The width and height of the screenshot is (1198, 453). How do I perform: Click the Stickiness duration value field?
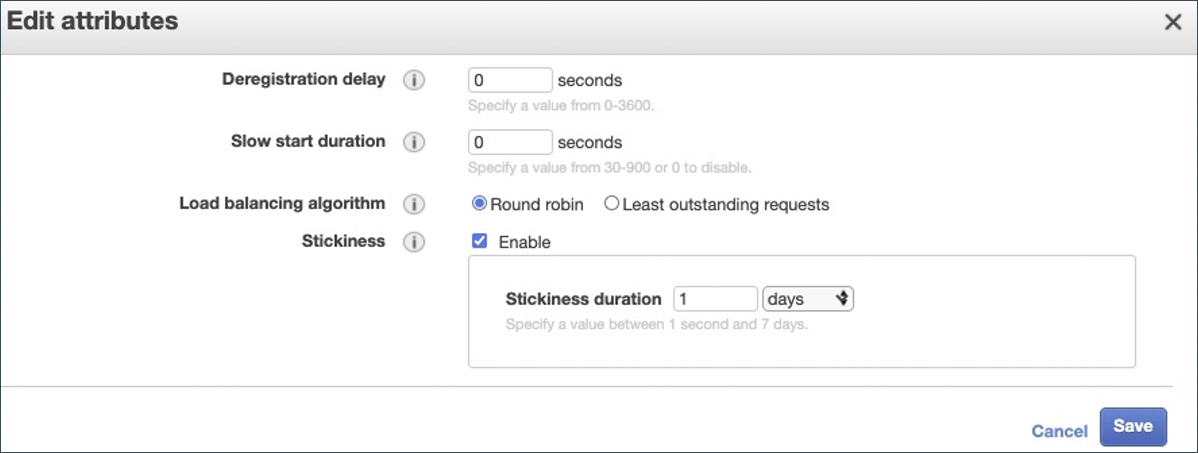tap(715, 298)
